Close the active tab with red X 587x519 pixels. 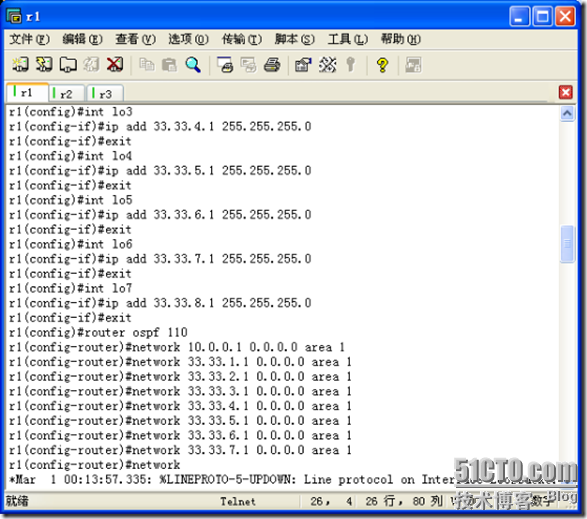(x=565, y=92)
